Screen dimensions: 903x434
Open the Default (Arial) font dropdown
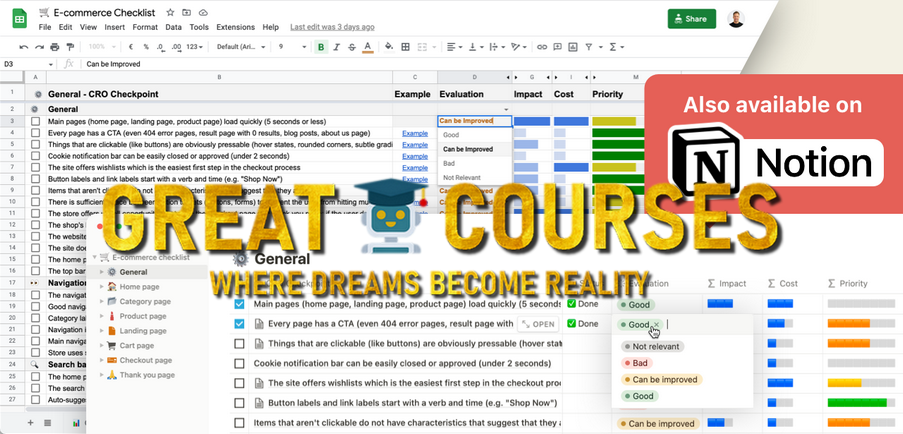(x=241, y=47)
